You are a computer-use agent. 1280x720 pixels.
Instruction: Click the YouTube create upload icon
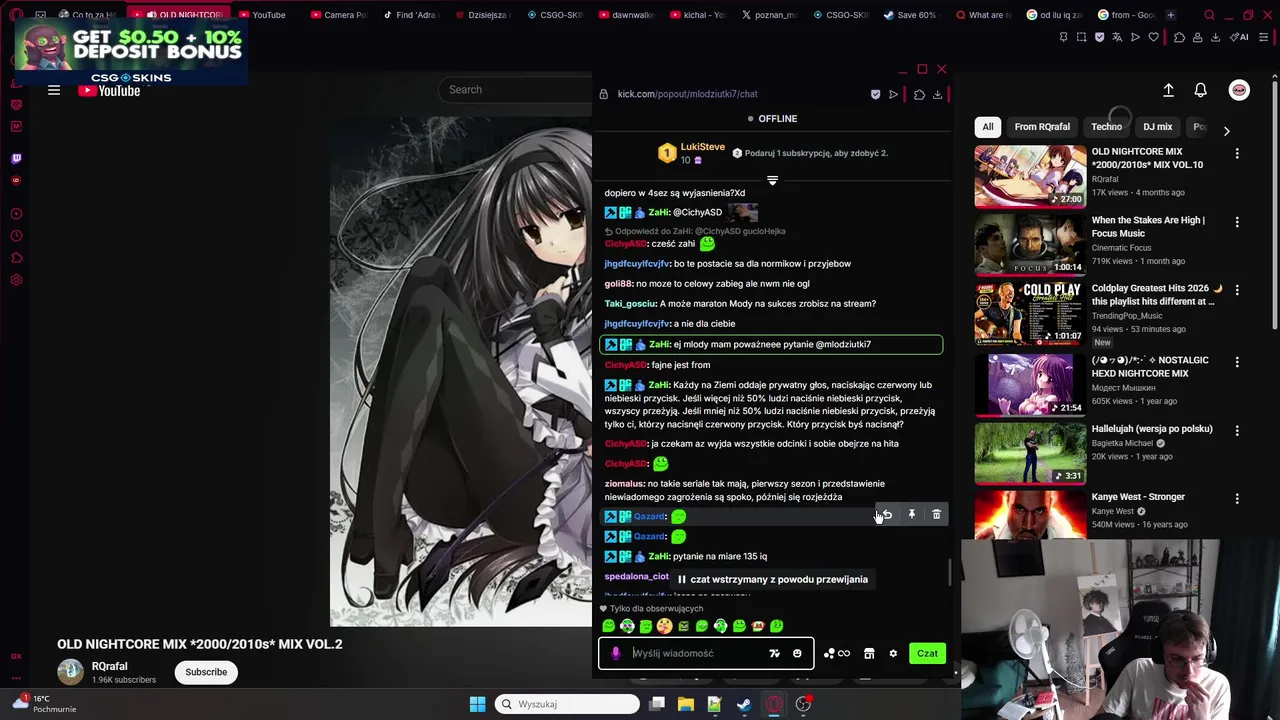(x=1168, y=90)
